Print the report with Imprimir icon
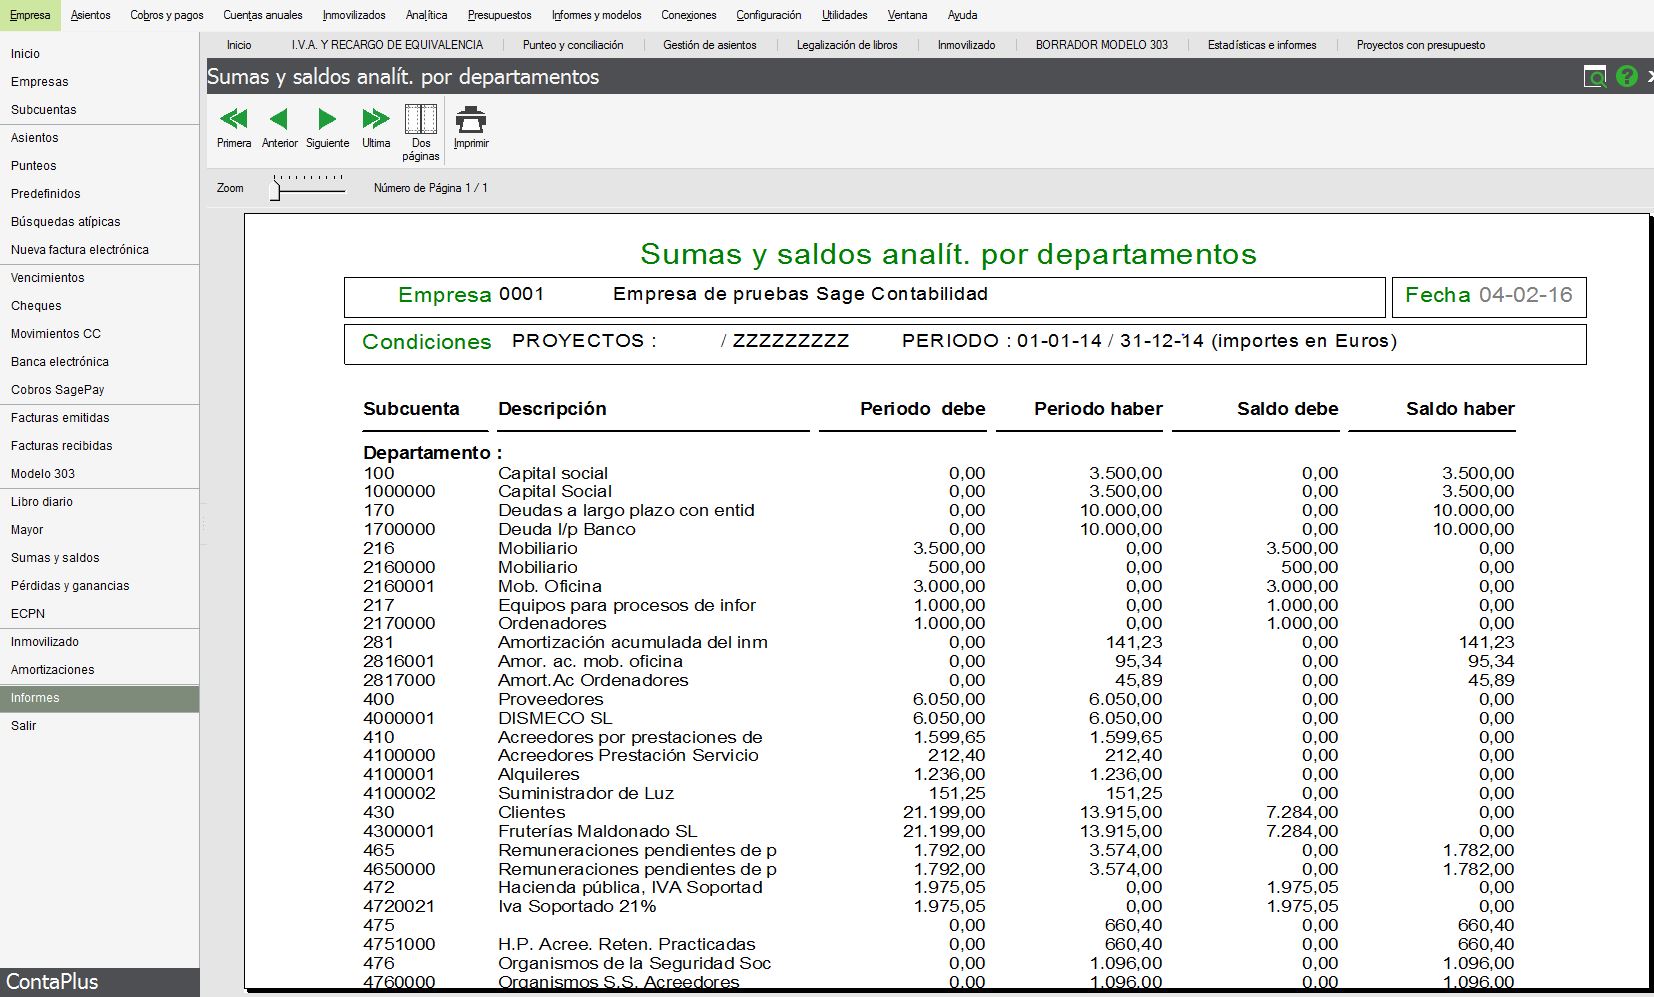 click(x=471, y=127)
